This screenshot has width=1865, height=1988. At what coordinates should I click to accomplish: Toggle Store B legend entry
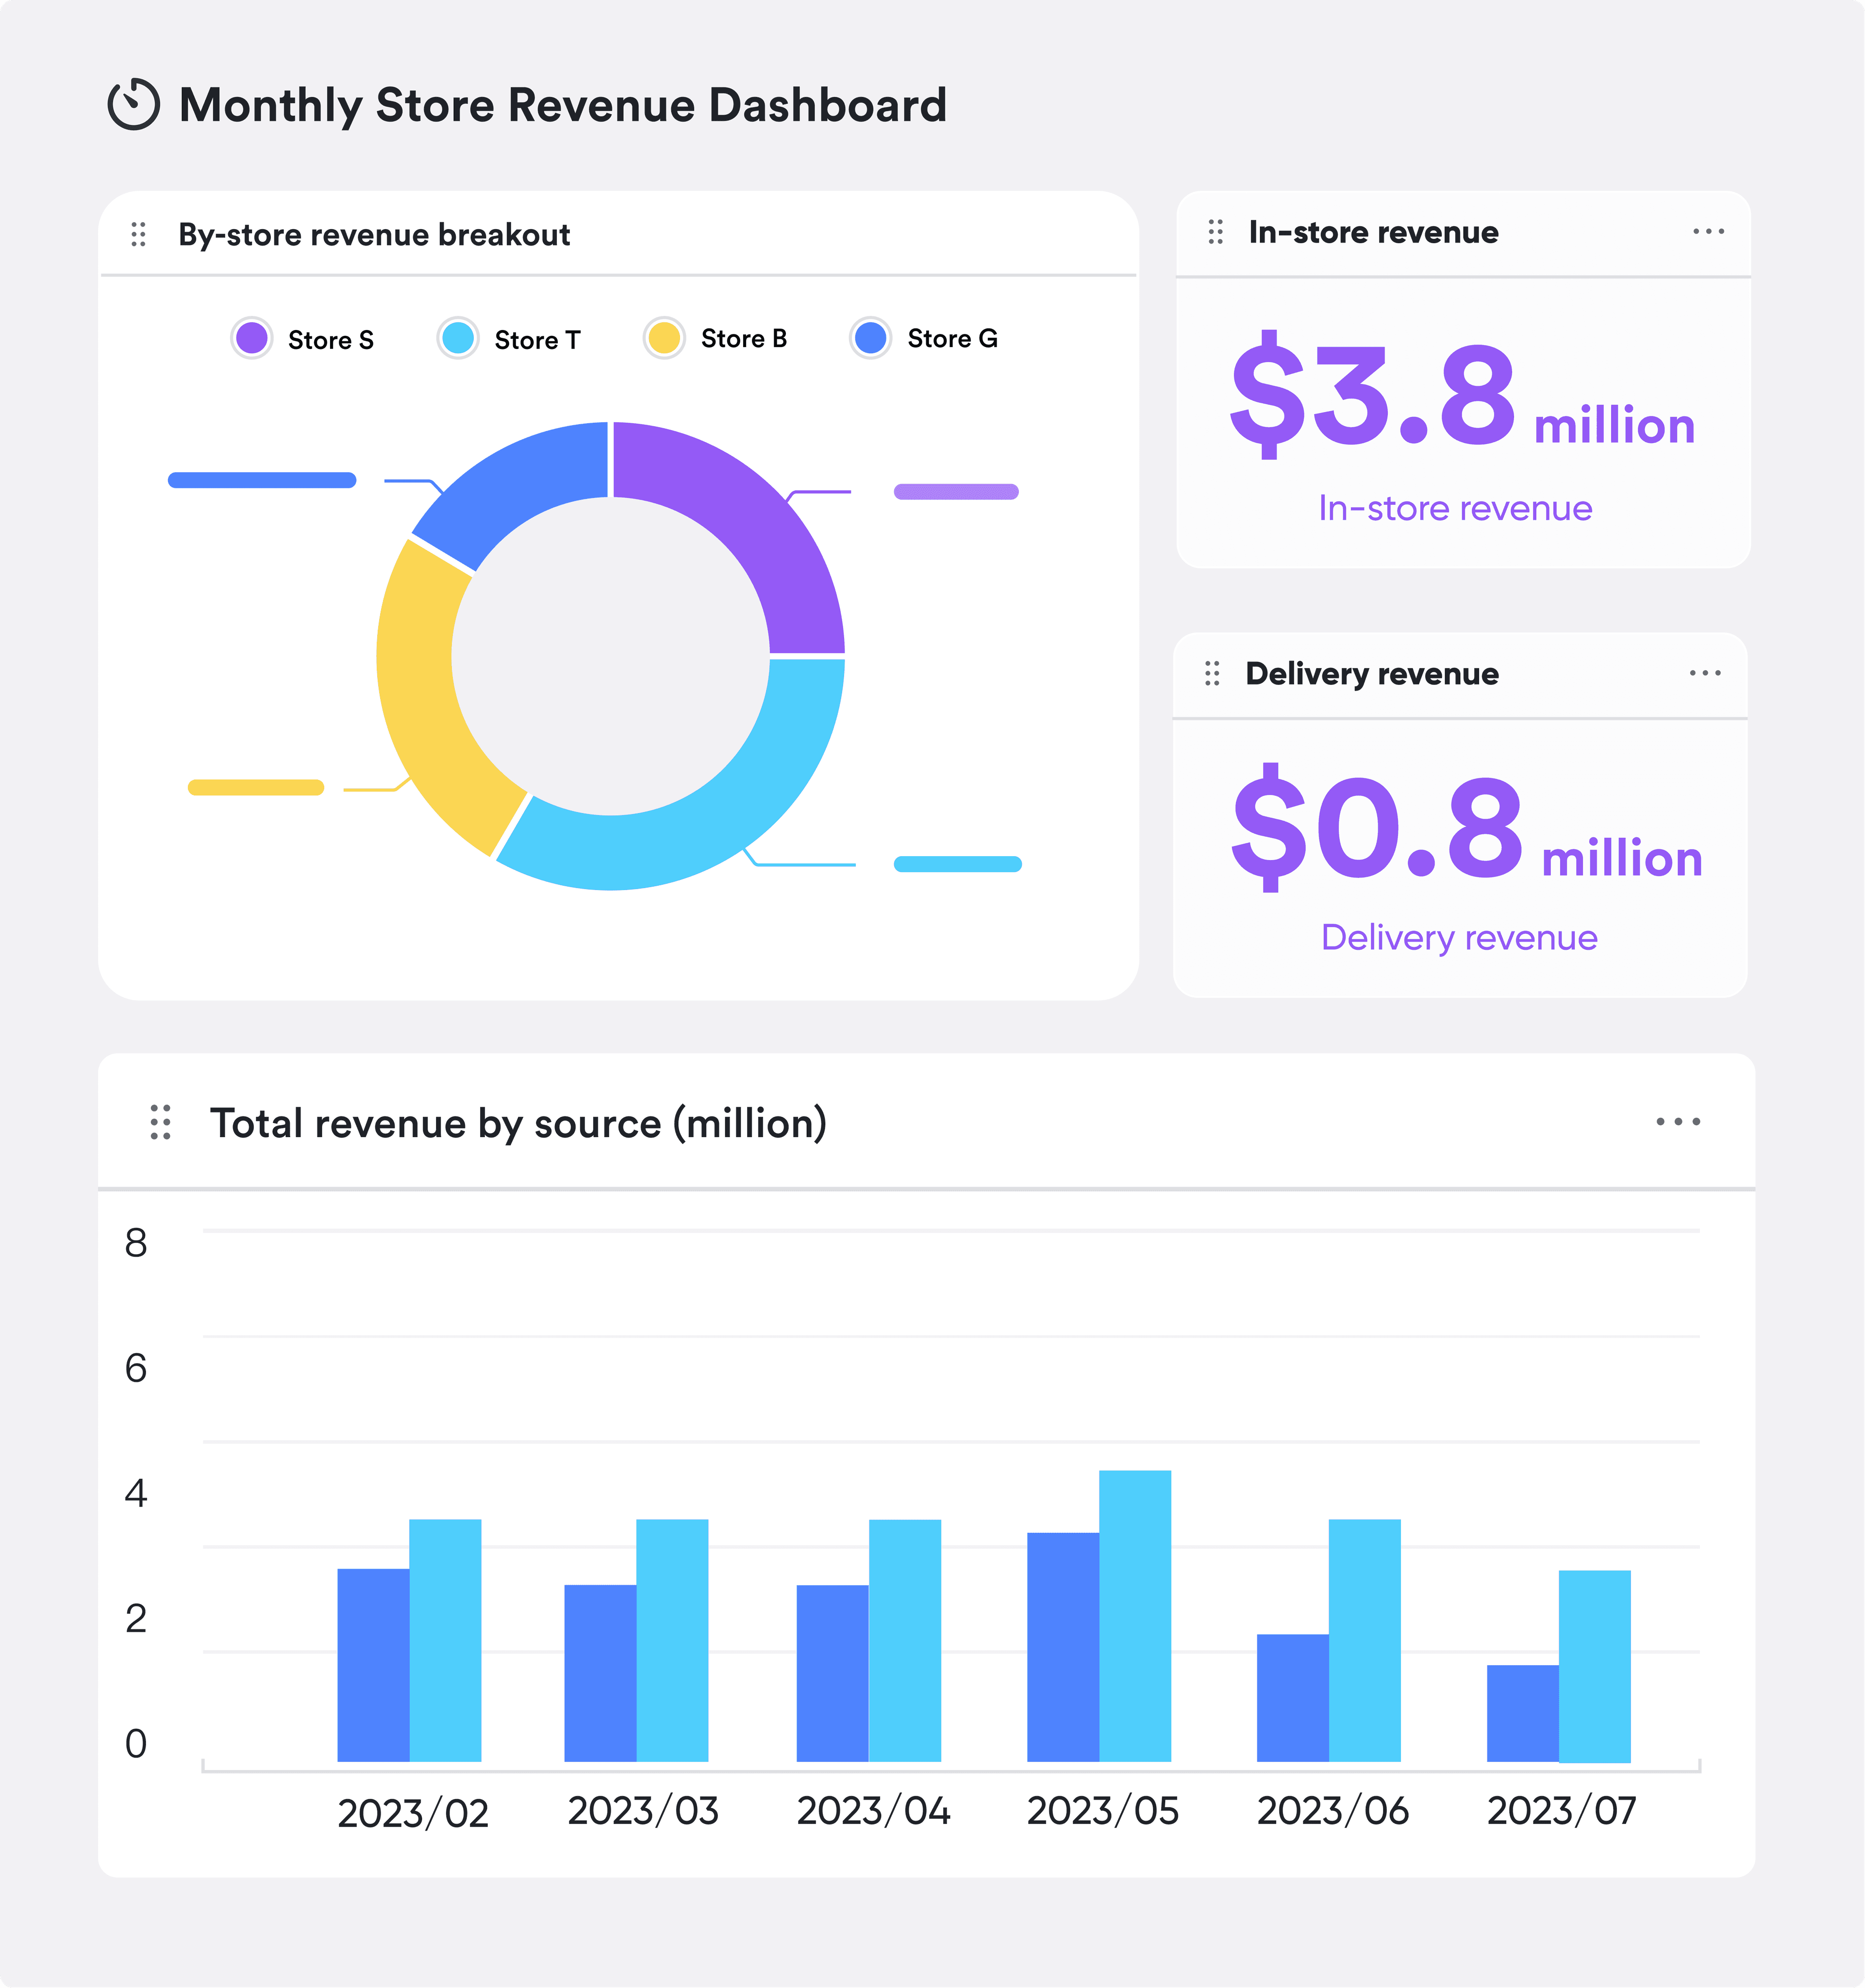[x=716, y=338]
